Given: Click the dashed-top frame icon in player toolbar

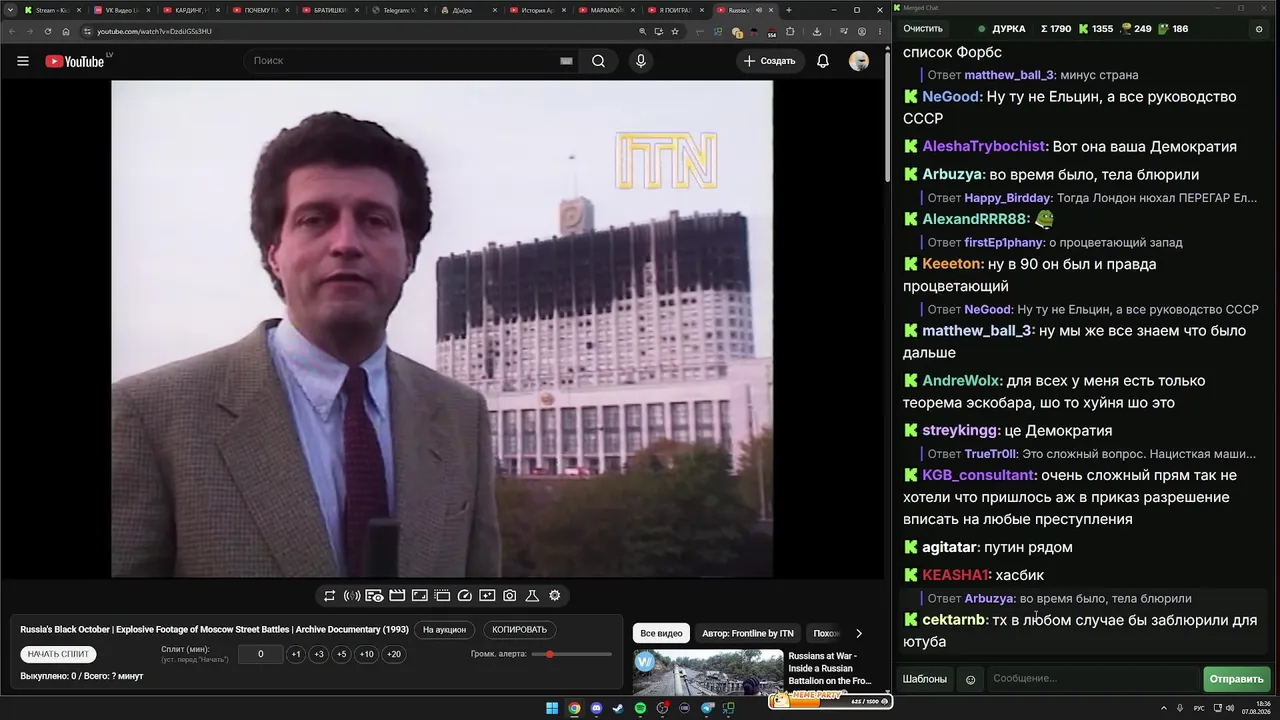Looking at the screenshot, I should pos(442,596).
